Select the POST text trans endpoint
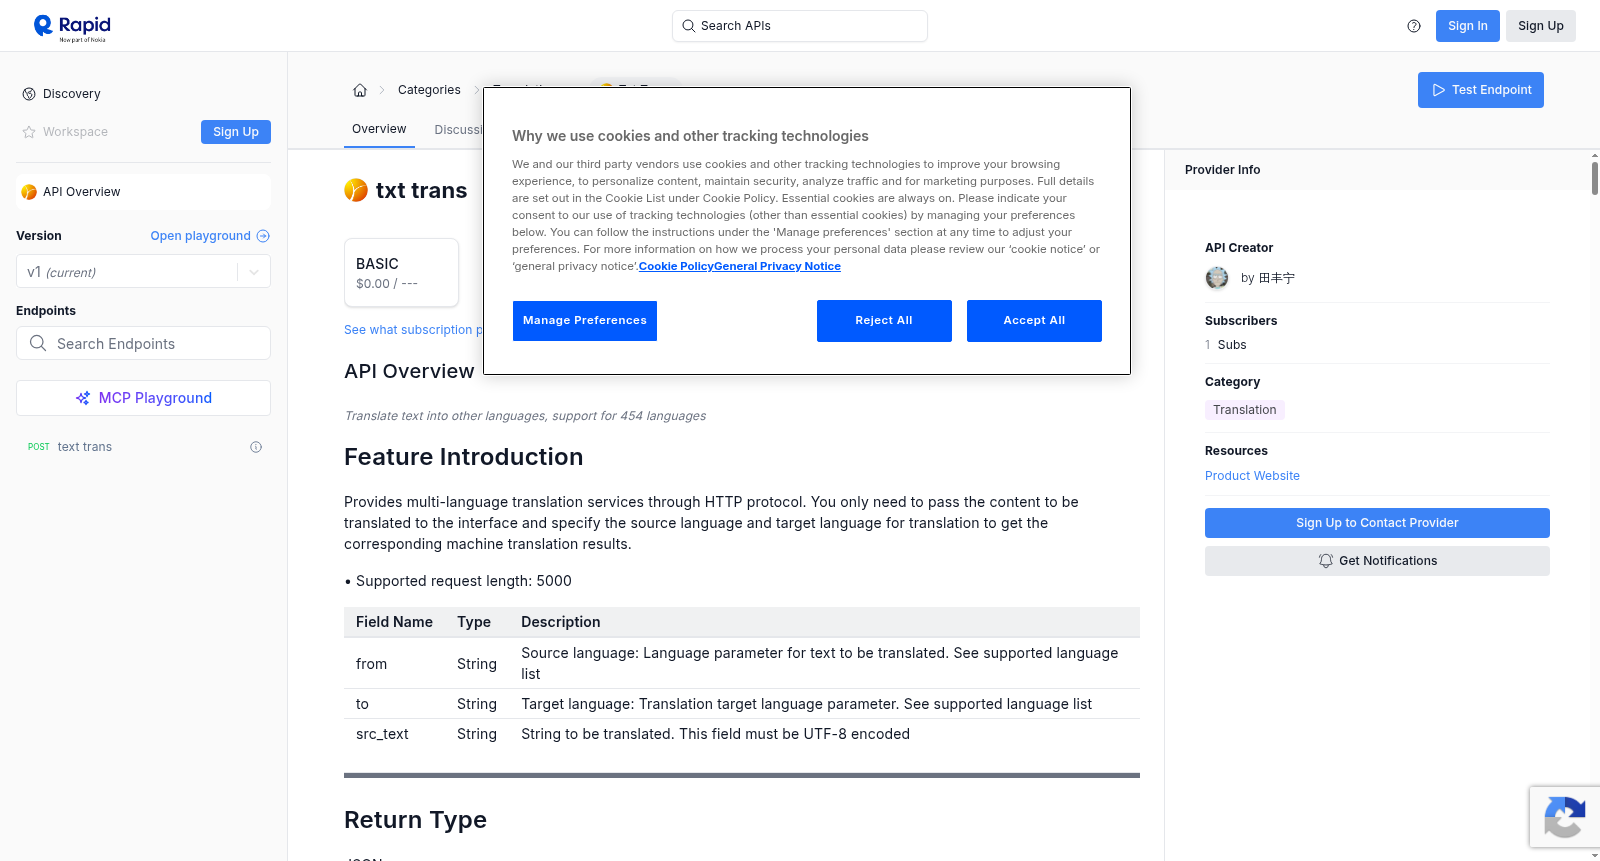Screen dimensions: 1600x861 pos(143,447)
